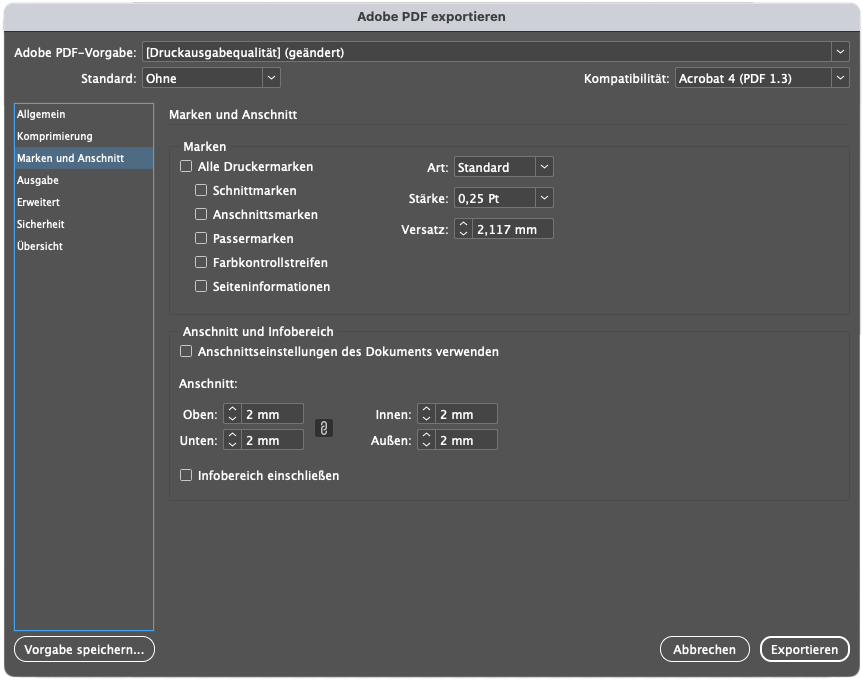Click the Innen bleed value field
This screenshot has width=863, height=680.
(x=467, y=414)
